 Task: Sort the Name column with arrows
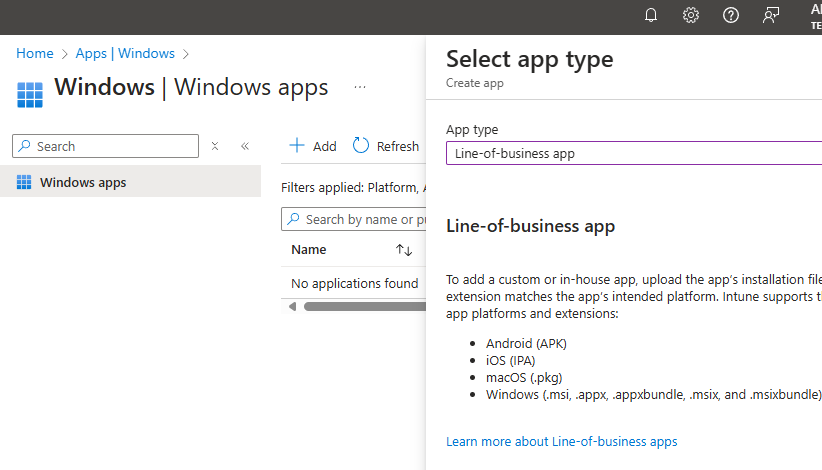tap(404, 250)
